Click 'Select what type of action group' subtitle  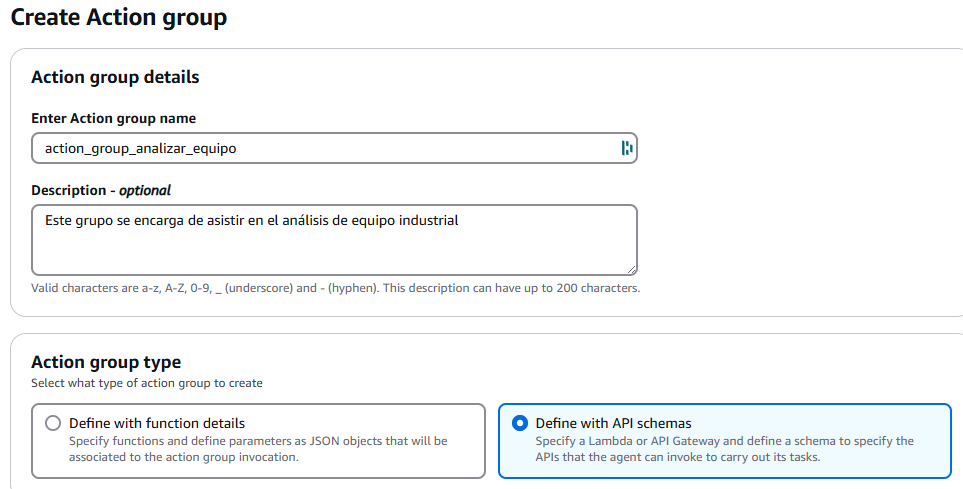[147, 383]
